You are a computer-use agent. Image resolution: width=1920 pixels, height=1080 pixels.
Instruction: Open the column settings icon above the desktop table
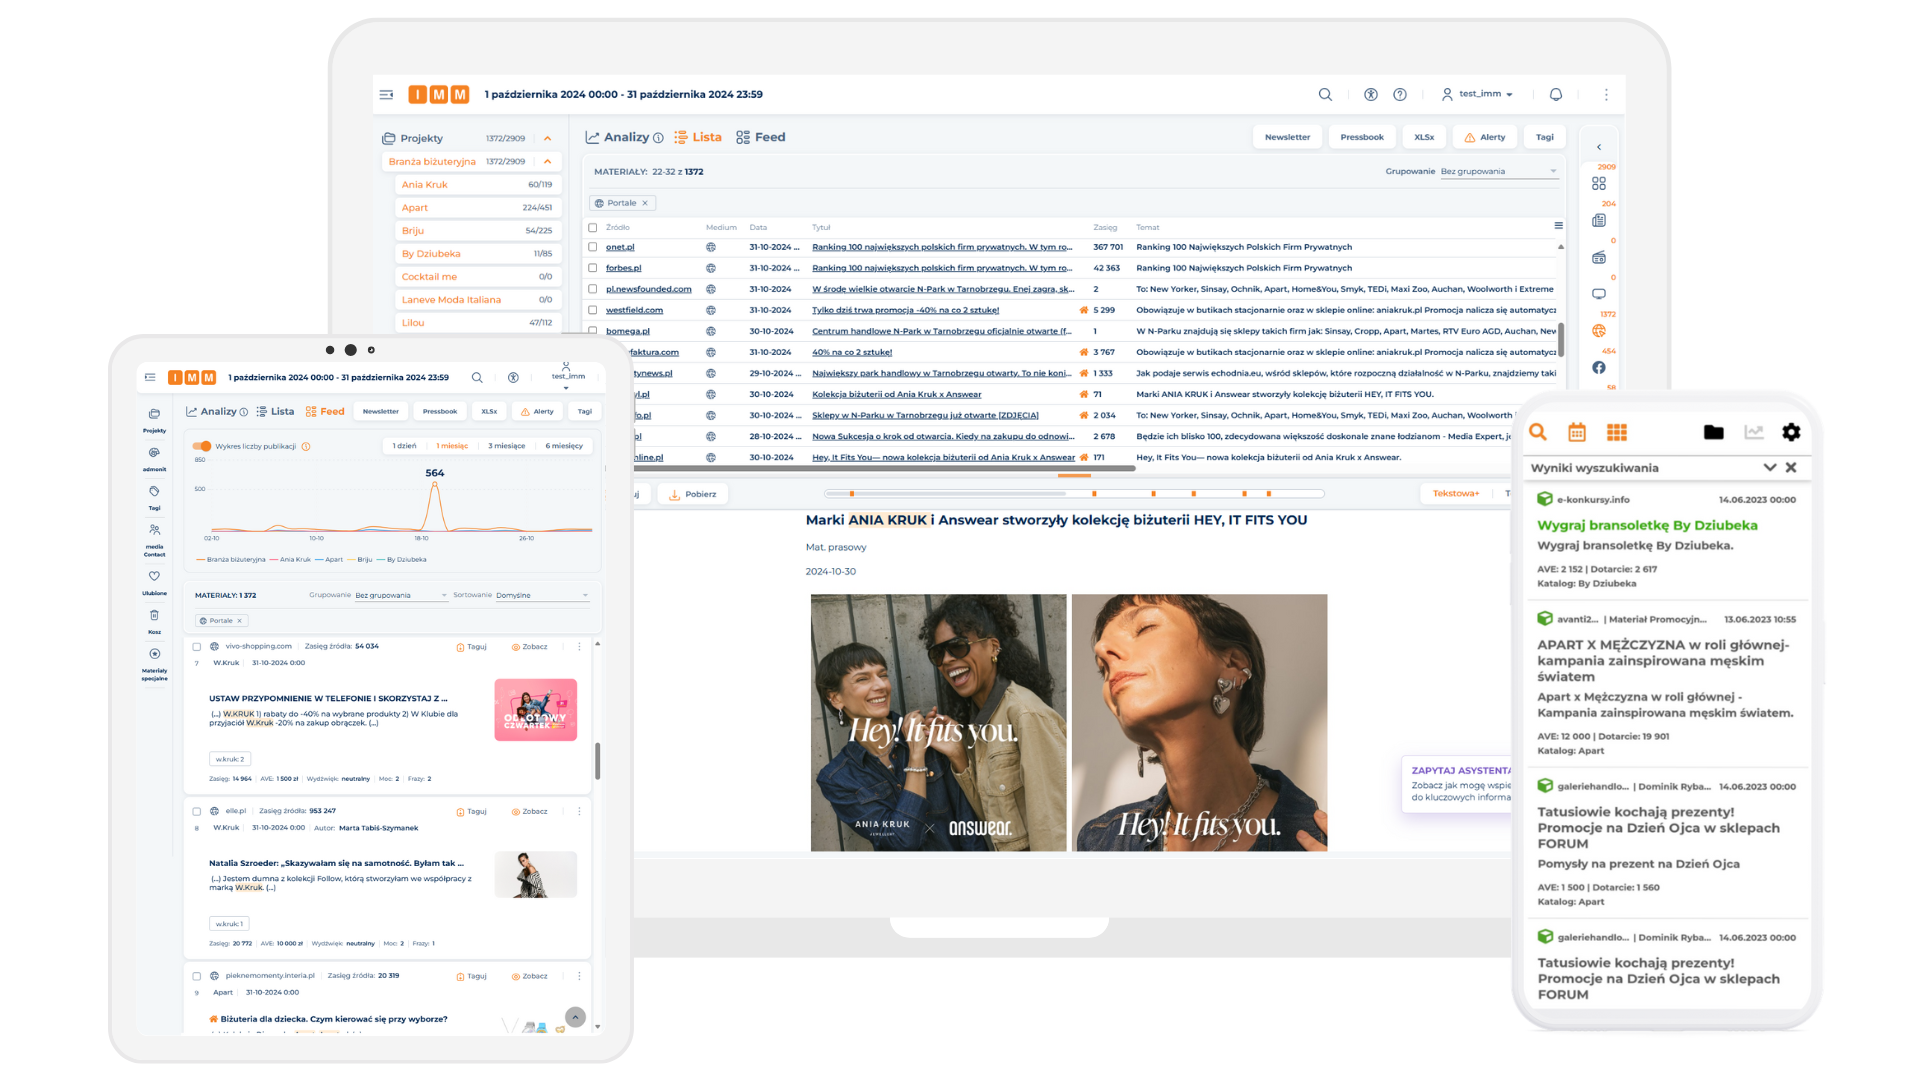tap(1558, 226)
